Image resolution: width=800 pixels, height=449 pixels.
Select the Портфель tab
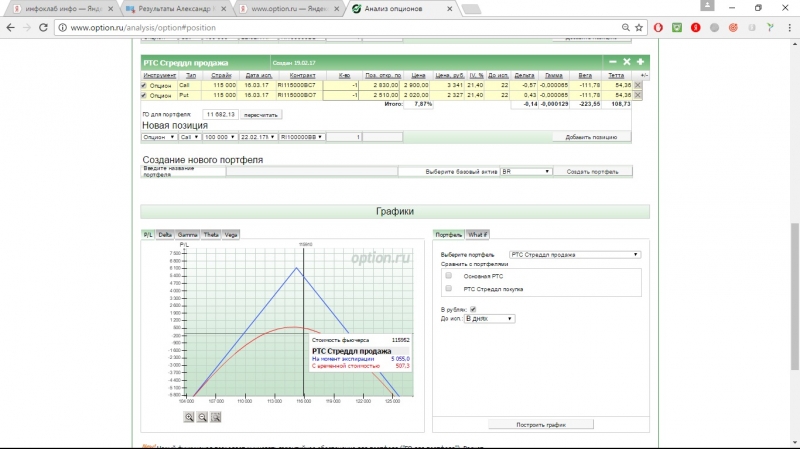pos(448,235)
